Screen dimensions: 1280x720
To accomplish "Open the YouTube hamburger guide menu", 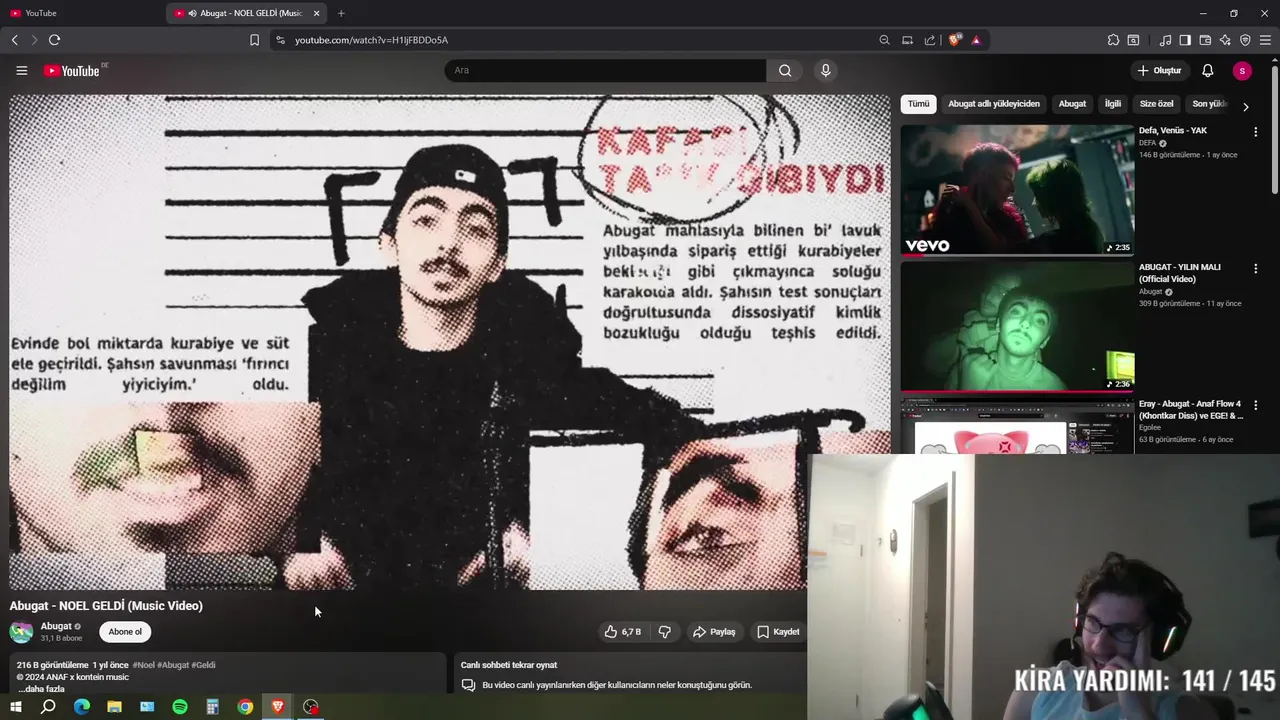I will 21,70.
